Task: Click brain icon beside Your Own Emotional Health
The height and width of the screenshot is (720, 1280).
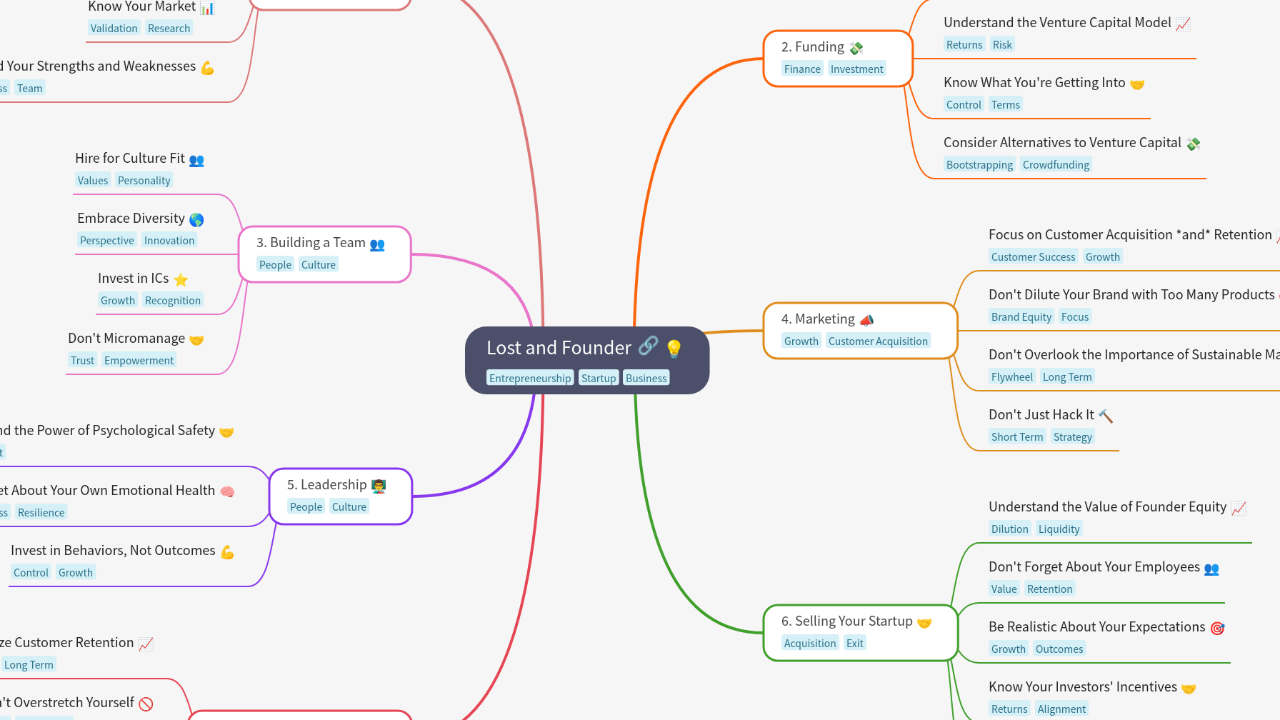Action: pos(227,491)
